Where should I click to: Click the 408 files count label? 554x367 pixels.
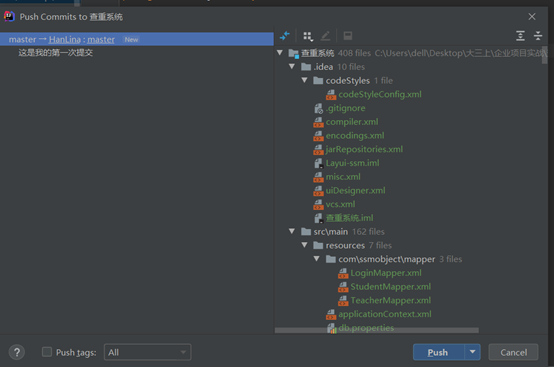pos(354,53)
